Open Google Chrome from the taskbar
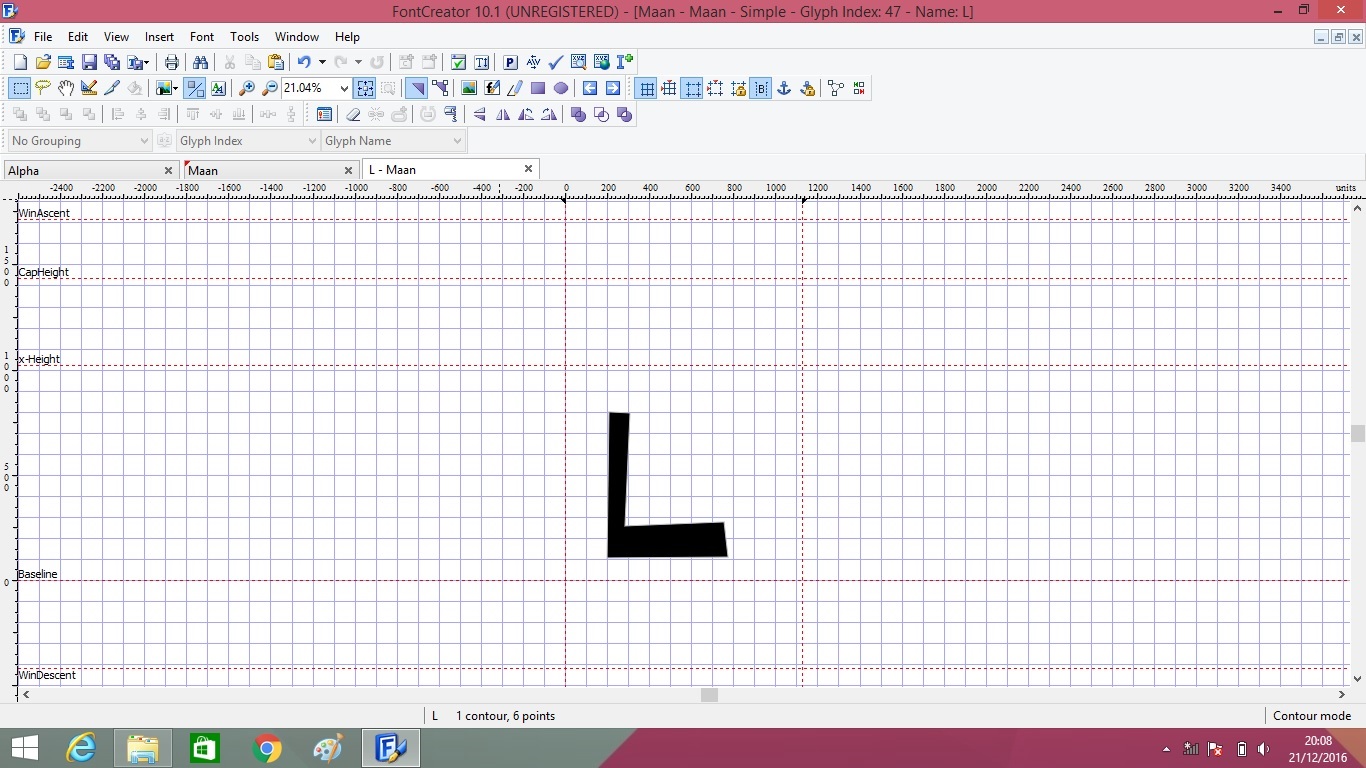 [x=267, y=748]
